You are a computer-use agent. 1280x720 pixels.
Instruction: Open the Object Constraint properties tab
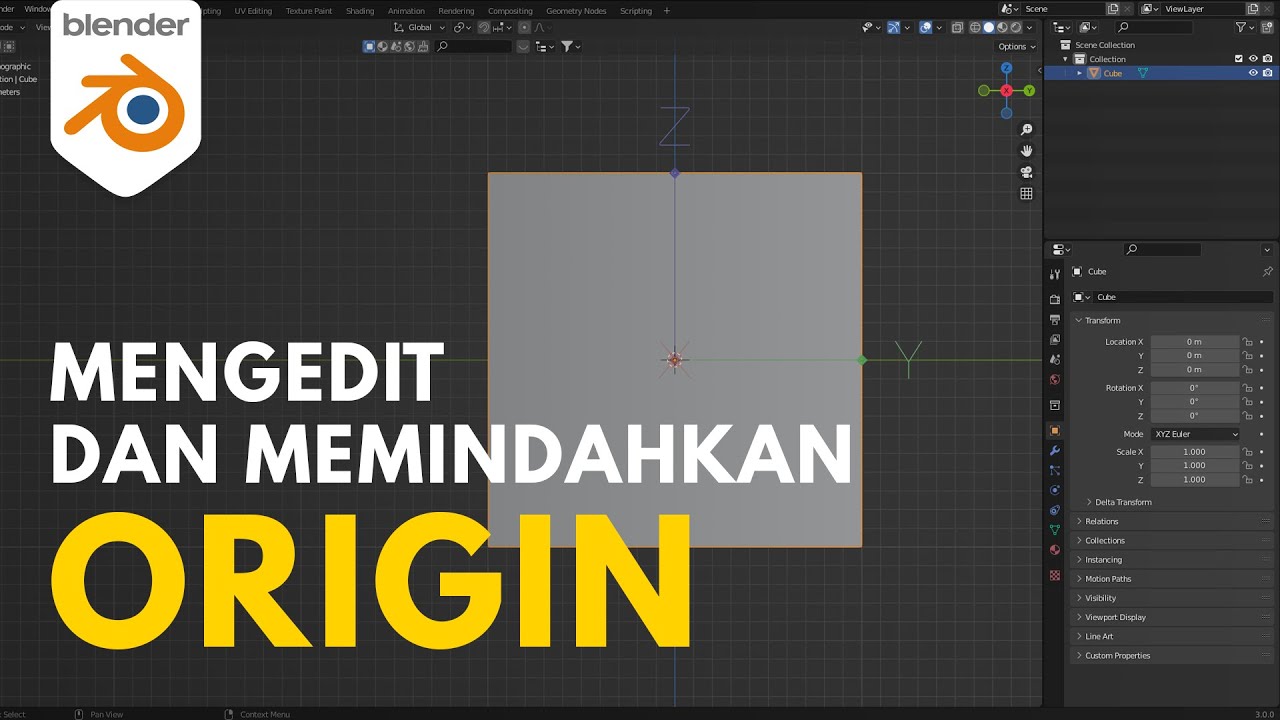click(x=1054, y=510)
